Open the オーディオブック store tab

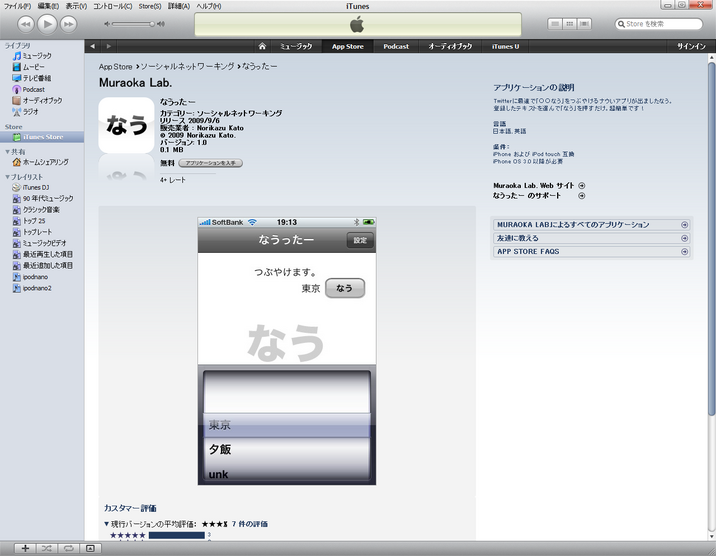[450, 46]
